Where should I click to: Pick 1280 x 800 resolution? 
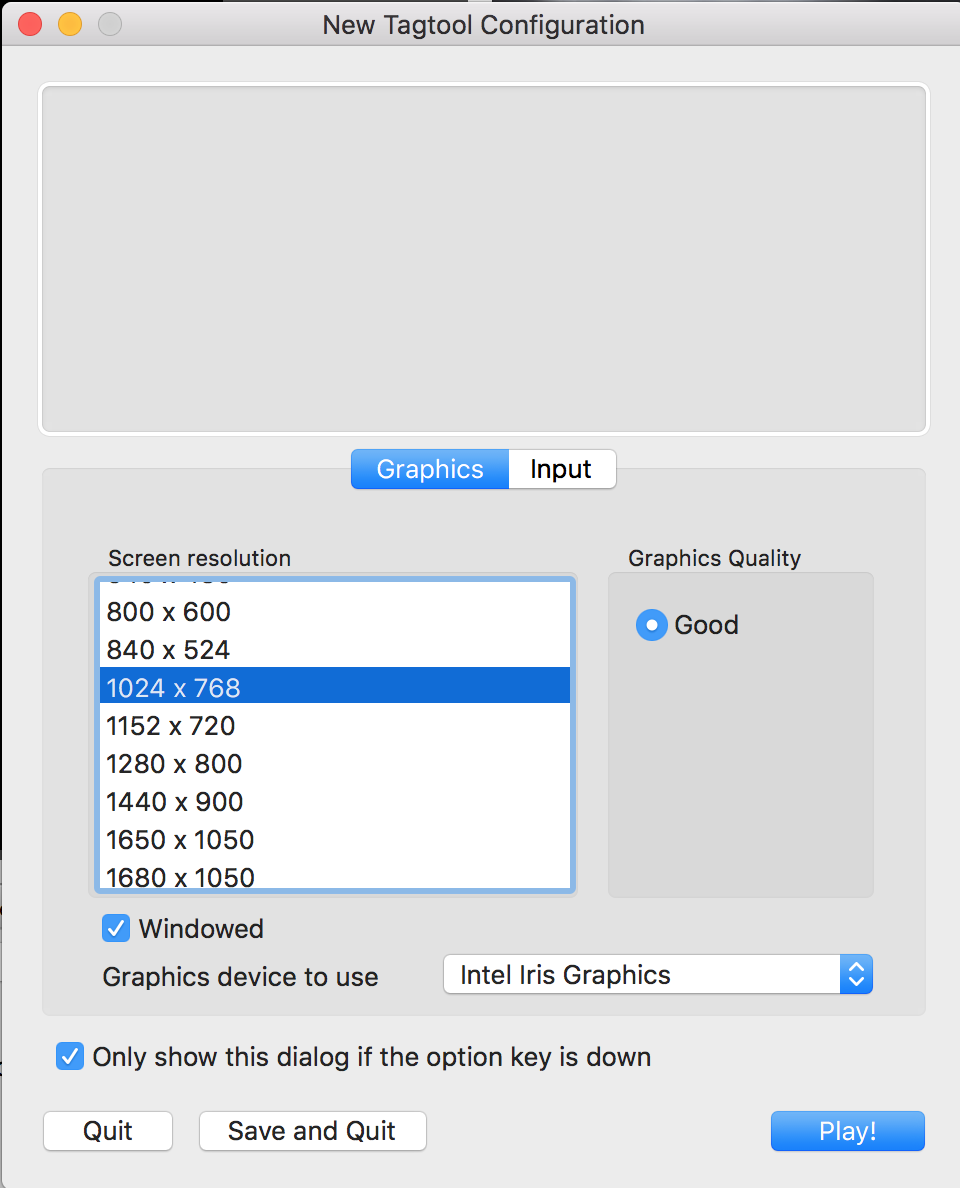click(x=174, y=763)
